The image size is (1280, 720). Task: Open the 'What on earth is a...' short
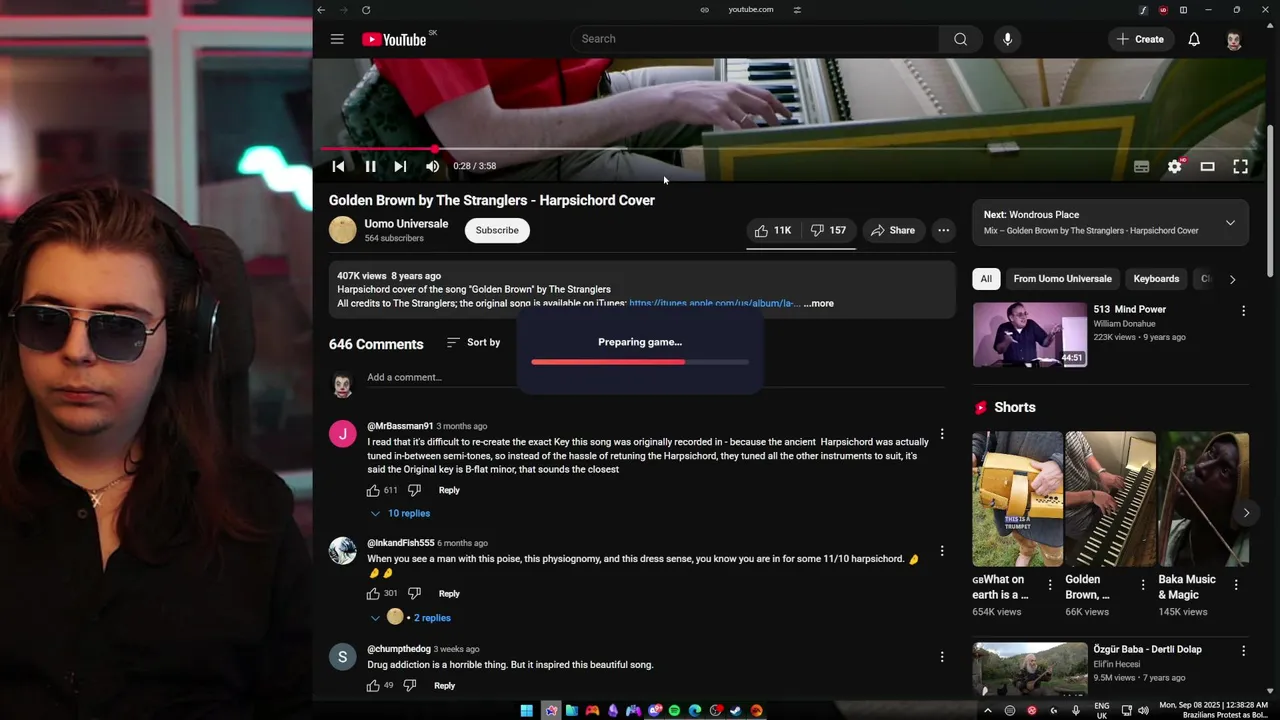(x=1017, y=500)
